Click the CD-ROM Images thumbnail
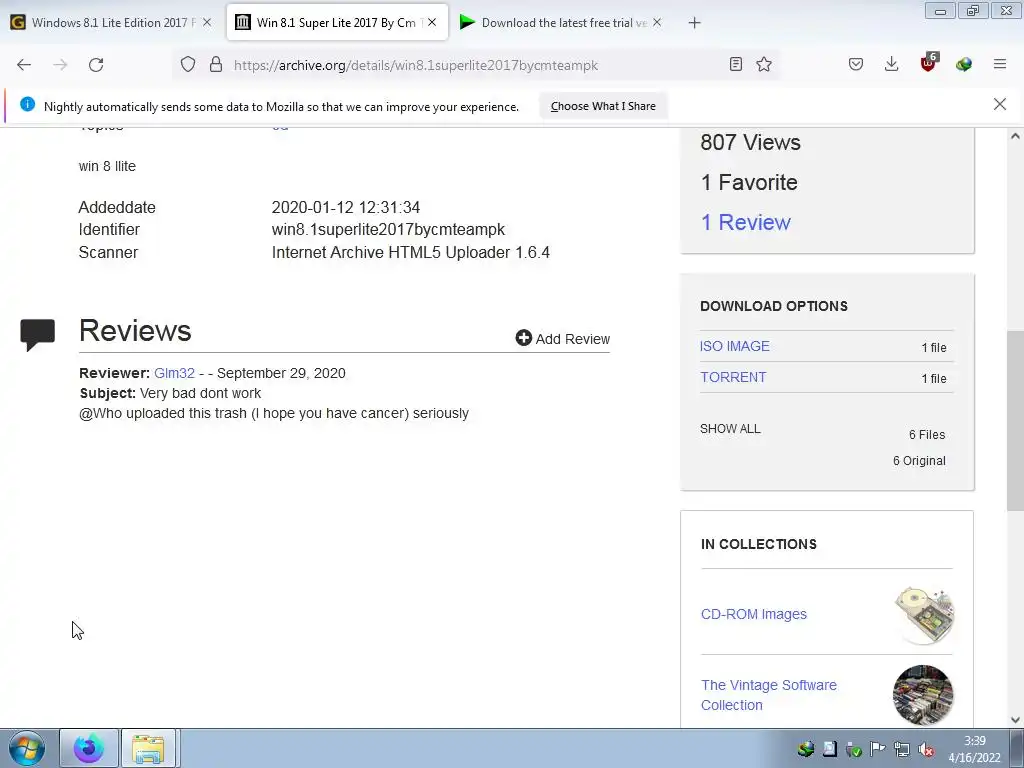The image size is (1024, 768). 923,615
